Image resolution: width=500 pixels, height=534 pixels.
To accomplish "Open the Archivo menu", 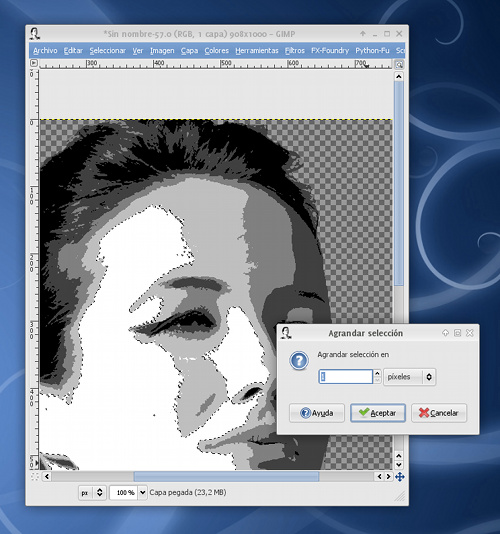I will [45, 51].
